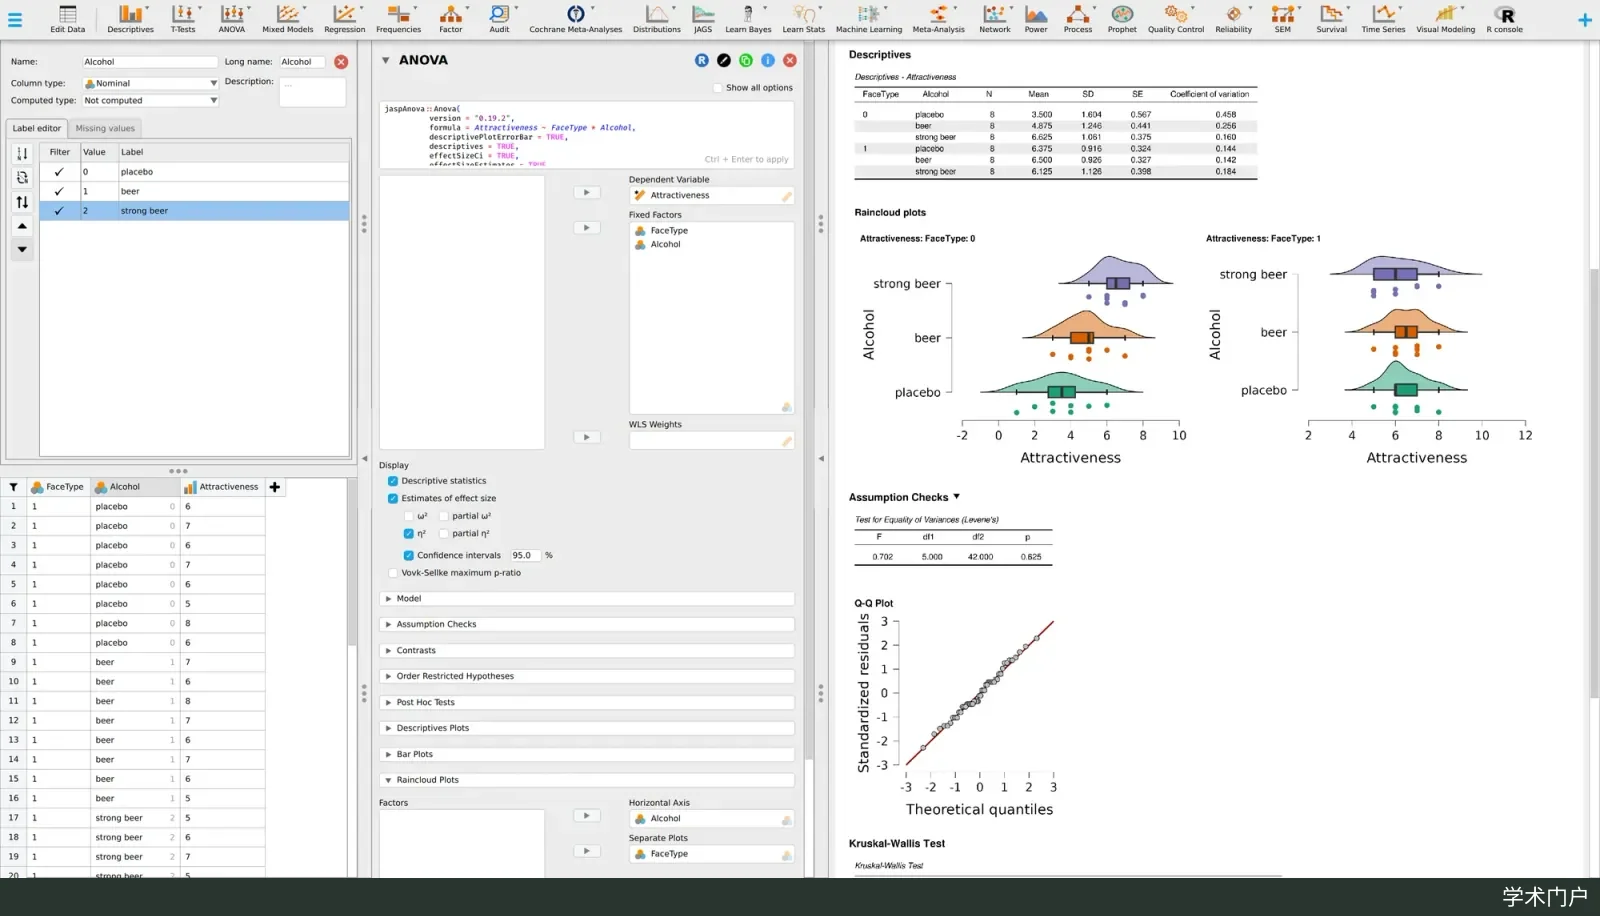Screen dimensions: 1600x916
Task: Open the R console
Action: (x=1504, y=18)
